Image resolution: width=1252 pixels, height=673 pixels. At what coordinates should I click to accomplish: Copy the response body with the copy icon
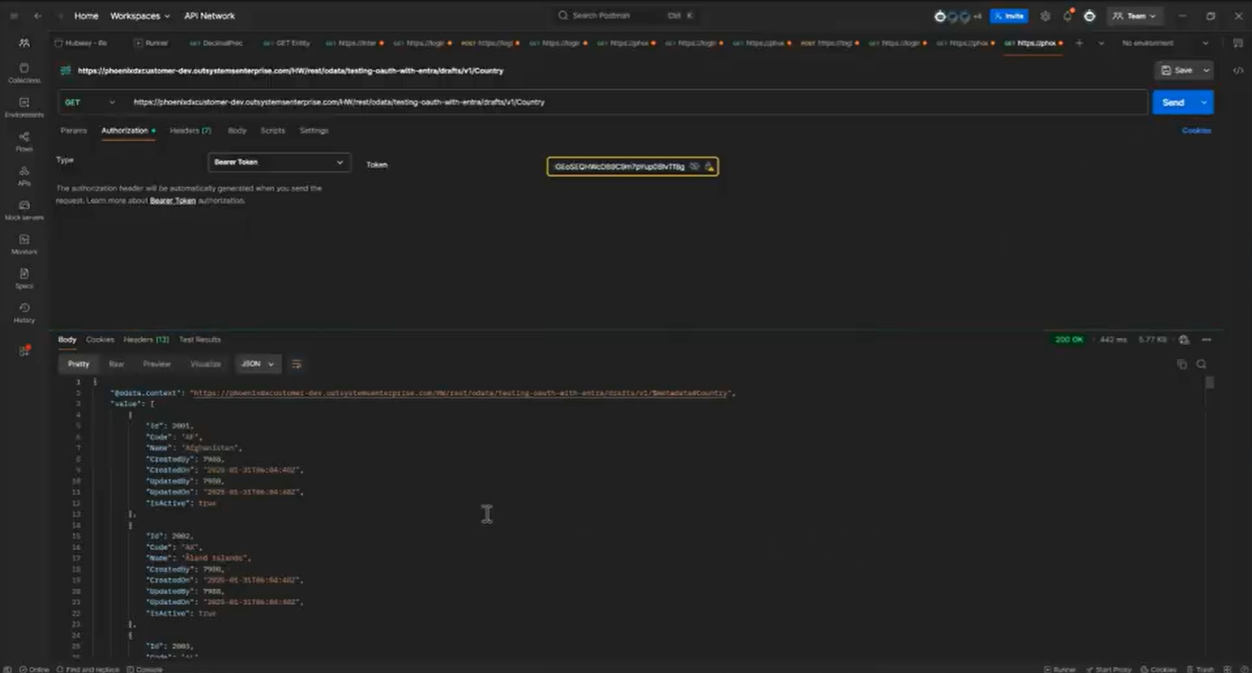click(1182, 364)
